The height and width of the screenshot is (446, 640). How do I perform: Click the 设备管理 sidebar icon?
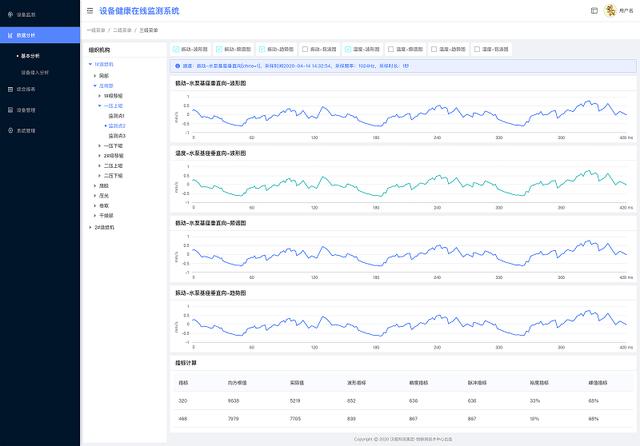coord(10,110)
